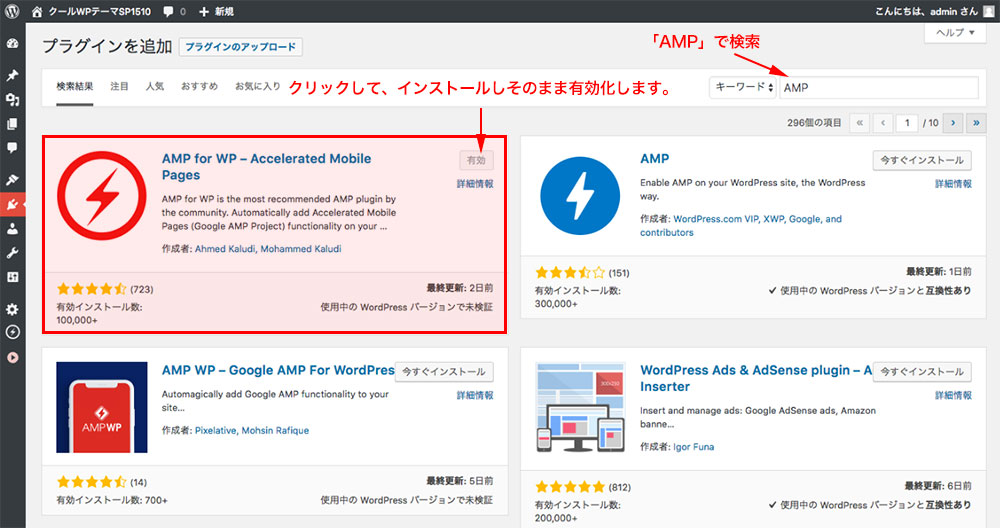Expand the ヘルプ help panel
The image size is (1000, 528).
tap(955, 33)
